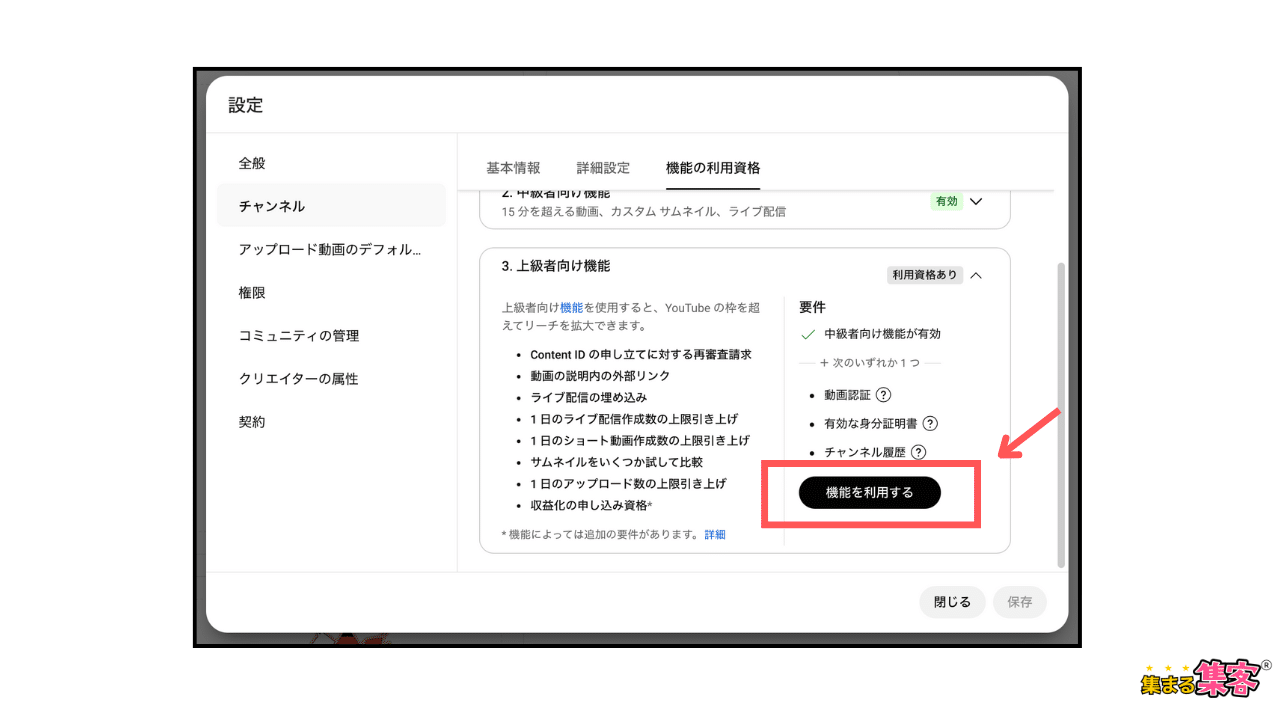Screen dimensions: 1280x720
Task: Click the 機能を利用する button
Action: tap(870, 493)
